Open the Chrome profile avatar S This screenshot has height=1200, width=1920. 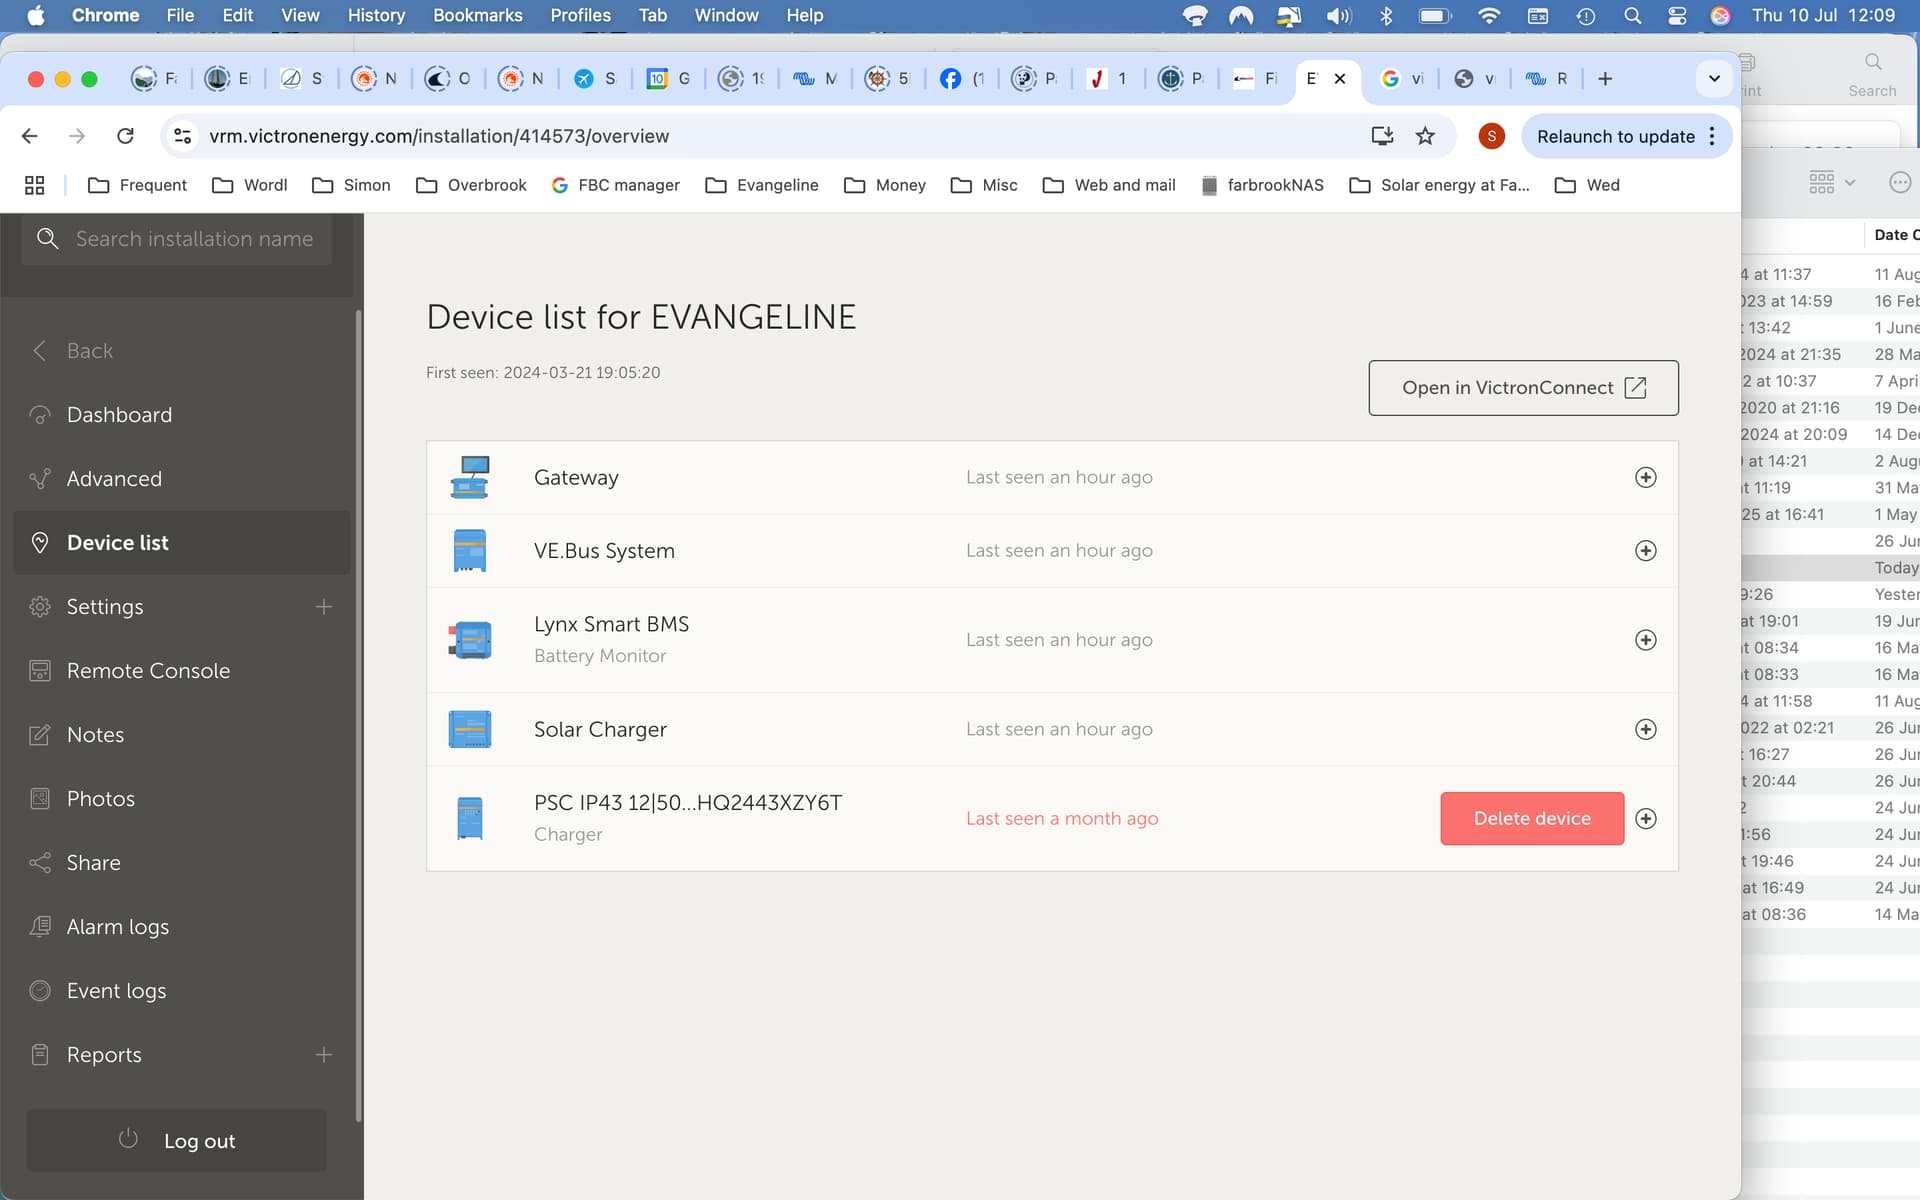(1491, 136)
